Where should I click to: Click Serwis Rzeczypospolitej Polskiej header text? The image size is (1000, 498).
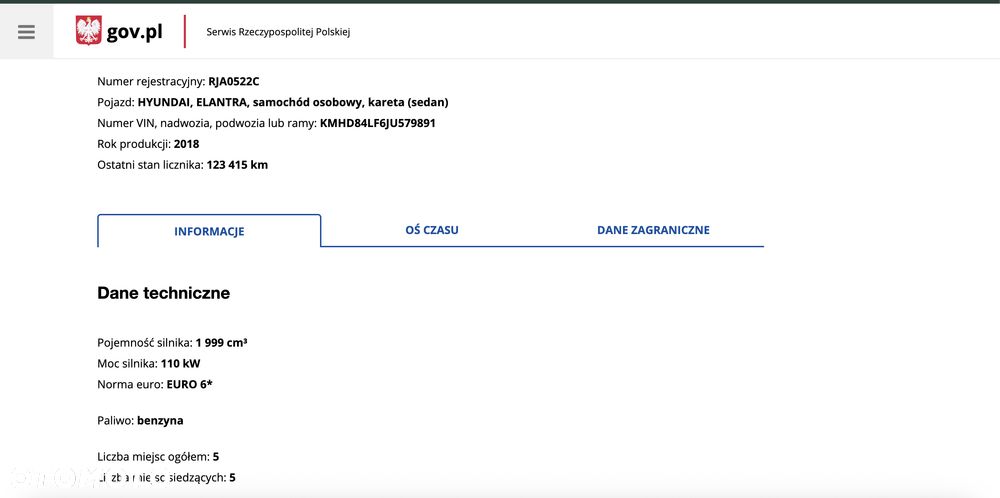278,32
